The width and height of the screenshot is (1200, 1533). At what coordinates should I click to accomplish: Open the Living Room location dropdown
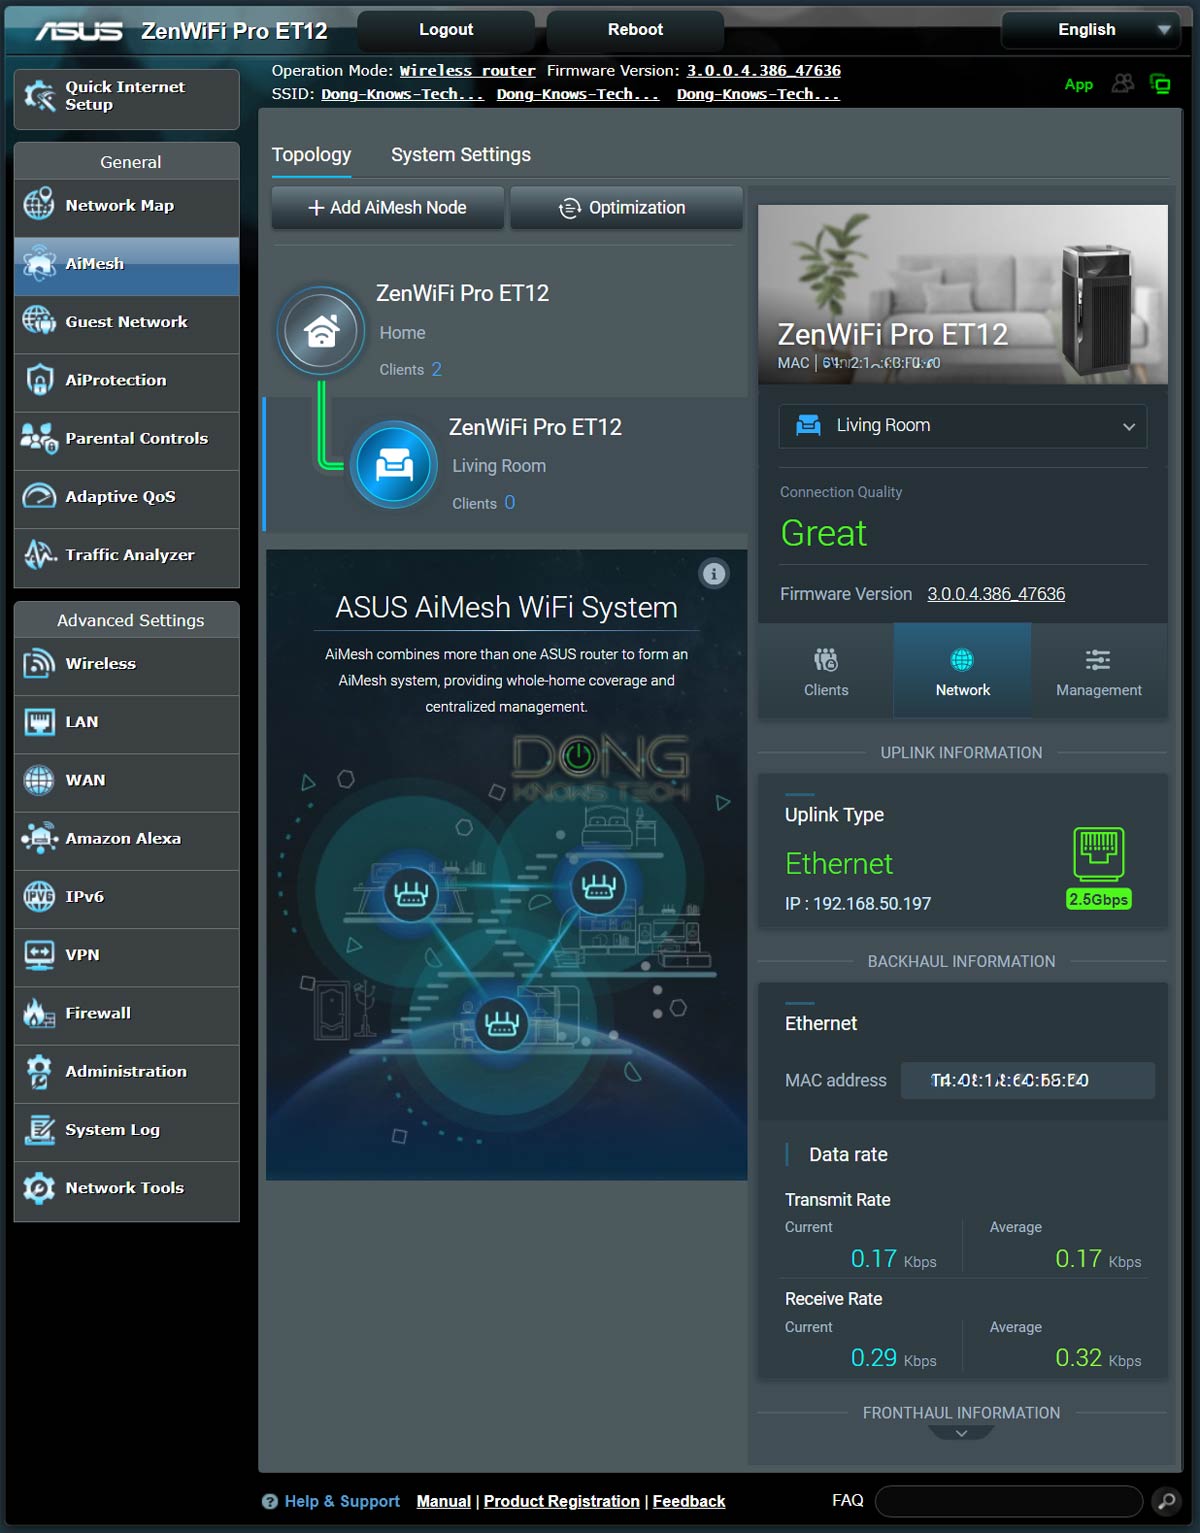tap(961, 426)
